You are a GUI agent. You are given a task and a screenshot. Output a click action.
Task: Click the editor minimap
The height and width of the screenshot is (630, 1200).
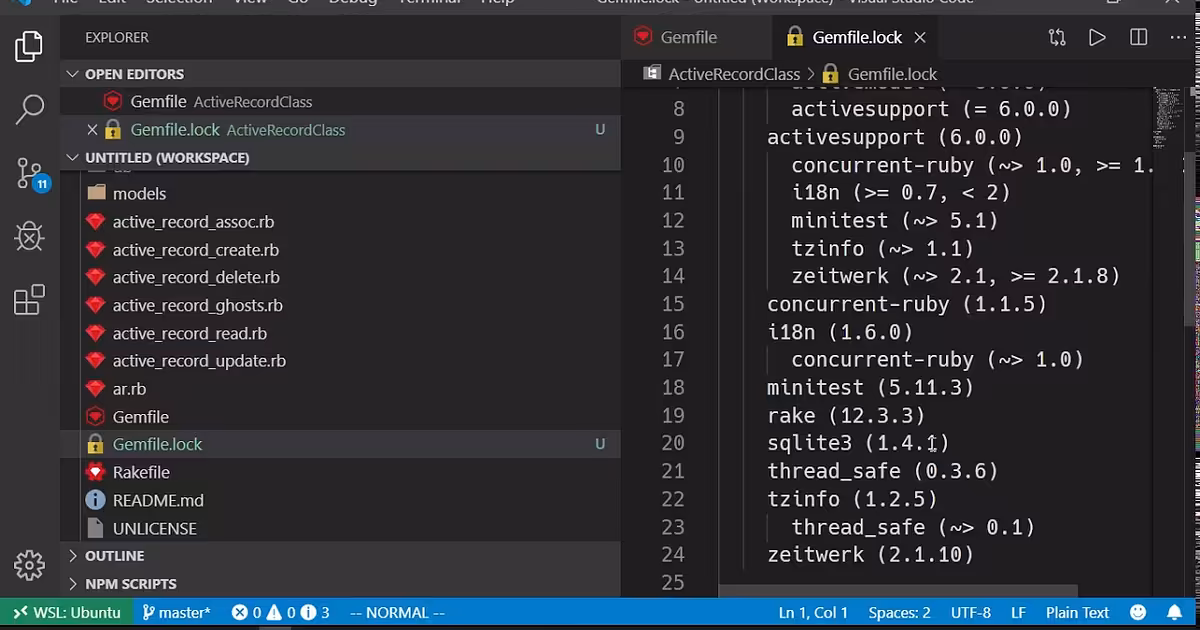[1167, 120]
